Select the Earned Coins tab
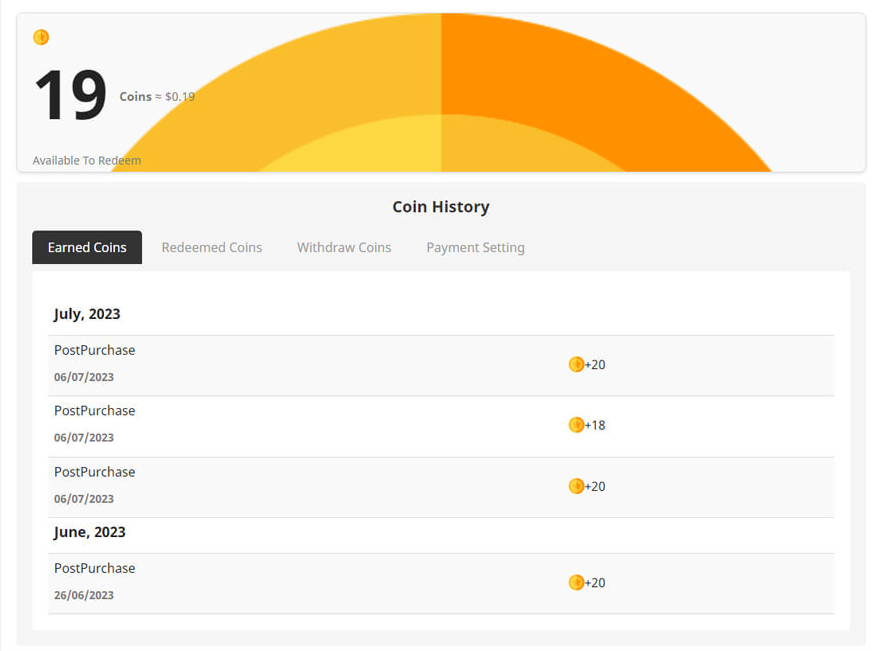This screenshot has height=651, width=872. tap(87, 247)
